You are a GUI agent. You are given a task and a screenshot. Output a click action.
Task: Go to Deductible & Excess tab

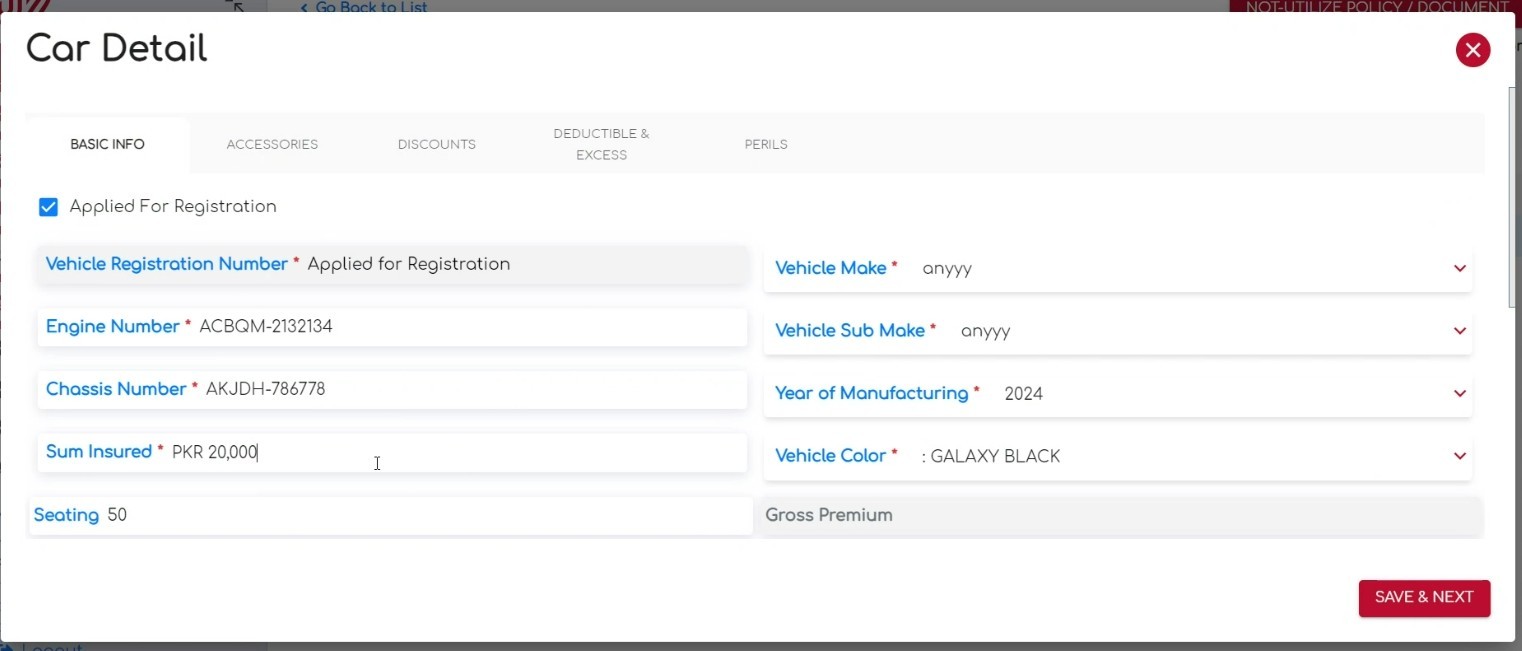[601, 145]
